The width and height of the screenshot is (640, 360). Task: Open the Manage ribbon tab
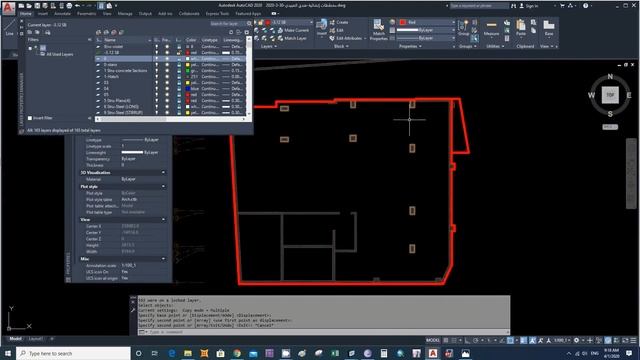(125, 13)
